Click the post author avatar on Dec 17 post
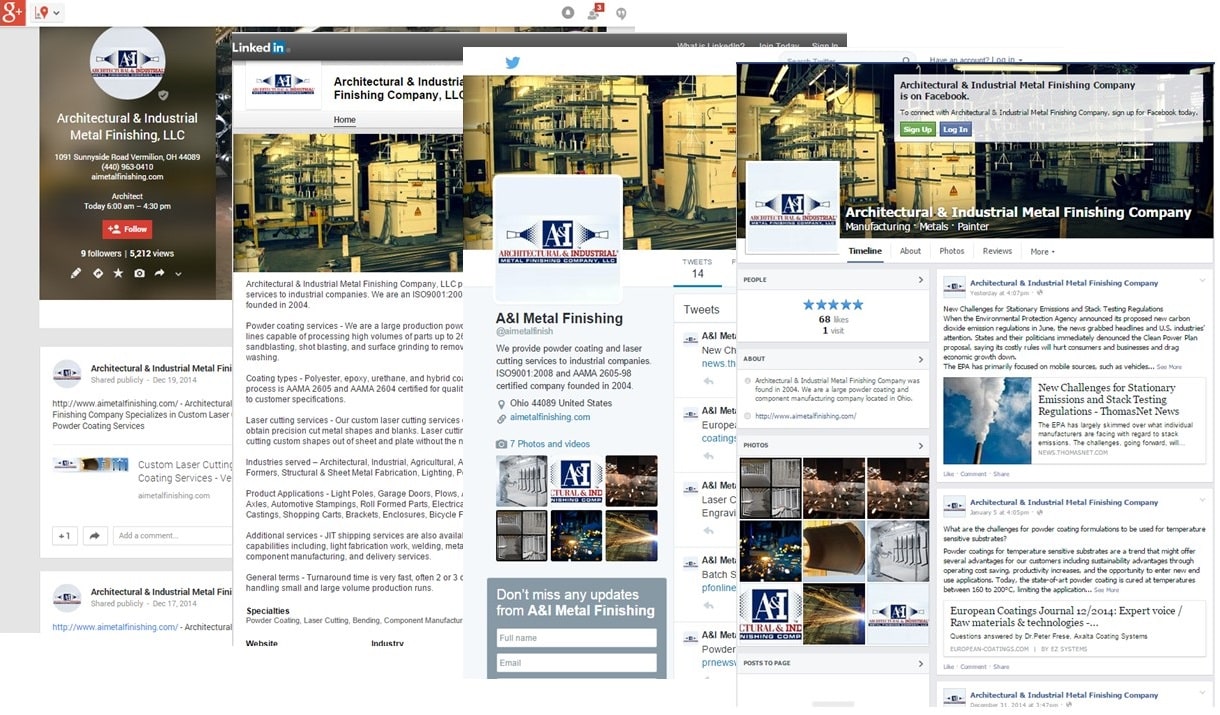The image size is (1220, 715). pyautogui.click(x=67, y=597)
